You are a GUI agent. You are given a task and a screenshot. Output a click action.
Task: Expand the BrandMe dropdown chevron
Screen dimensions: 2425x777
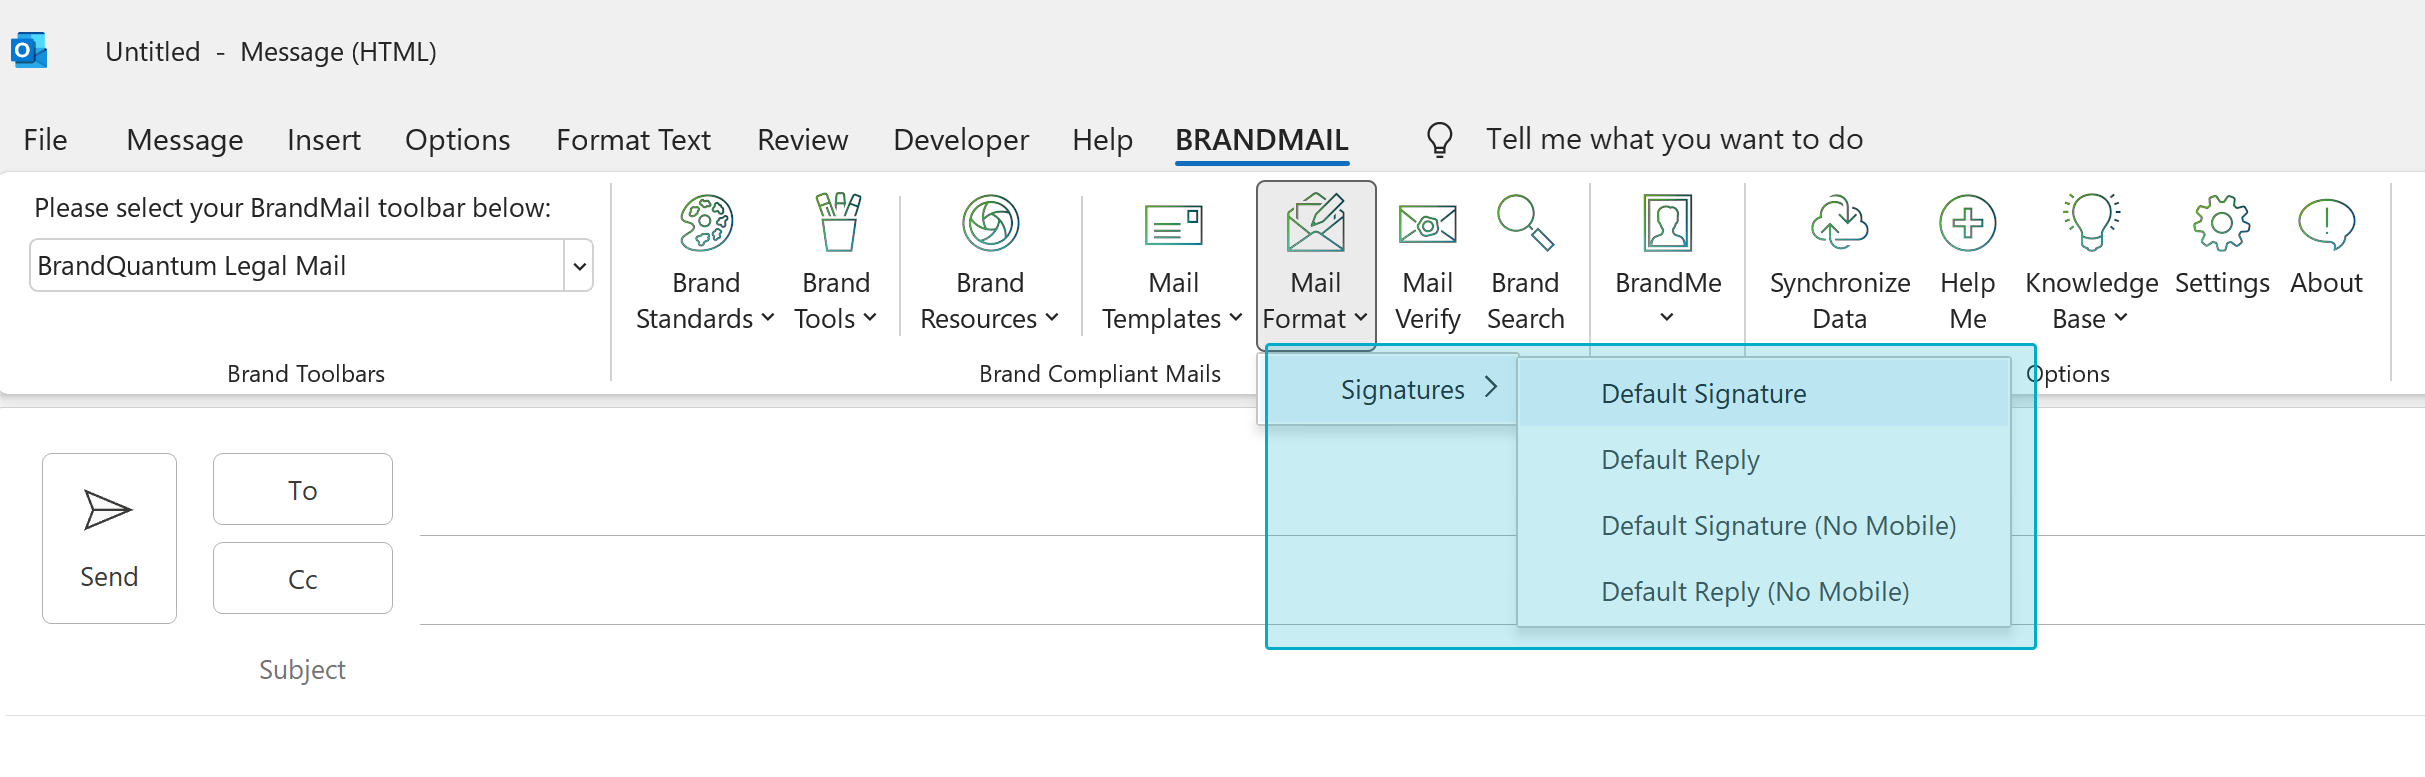click(x=1667, y=318)
